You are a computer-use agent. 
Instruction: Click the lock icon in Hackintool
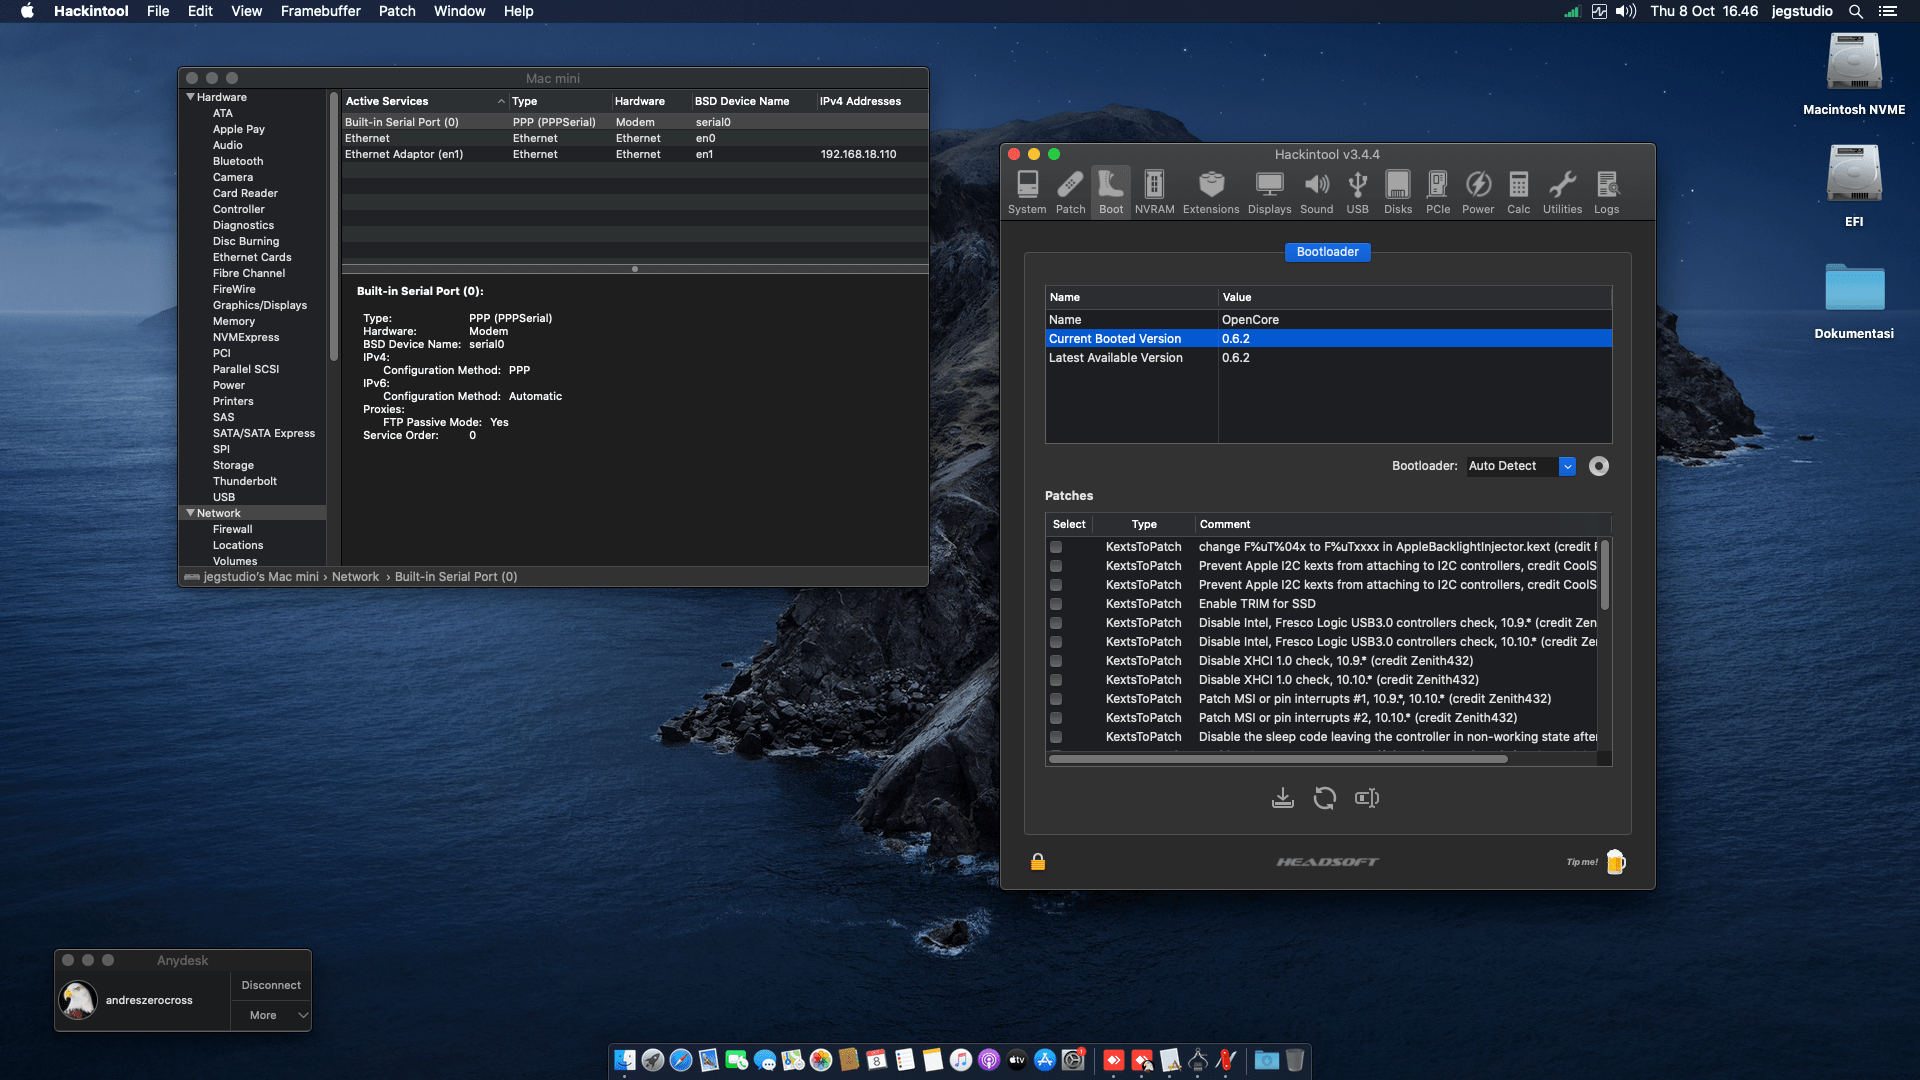tap(1038, 862)
